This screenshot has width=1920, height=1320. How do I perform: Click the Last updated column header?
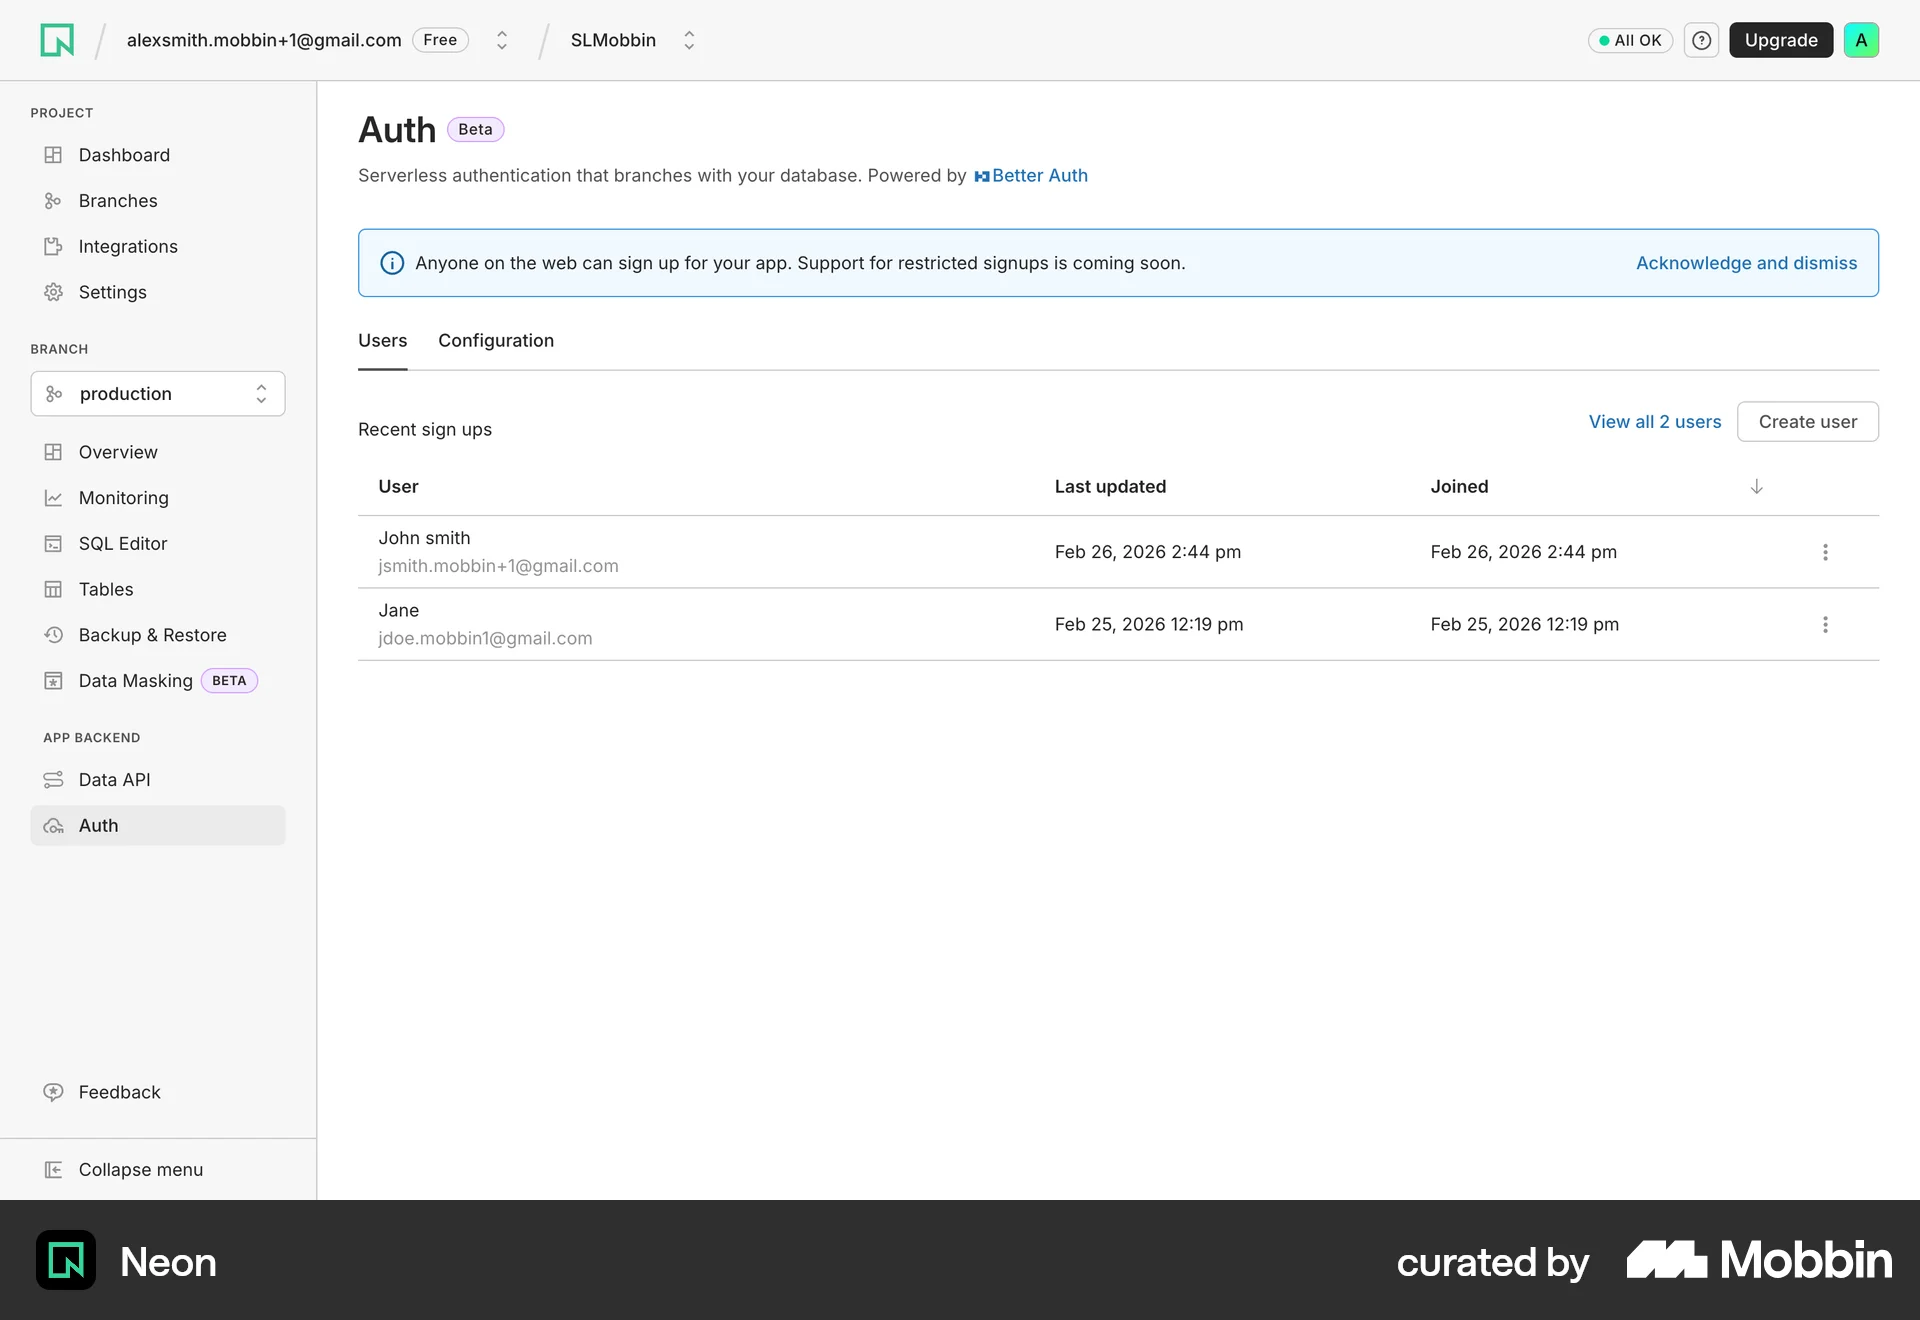coord(1110,487)
